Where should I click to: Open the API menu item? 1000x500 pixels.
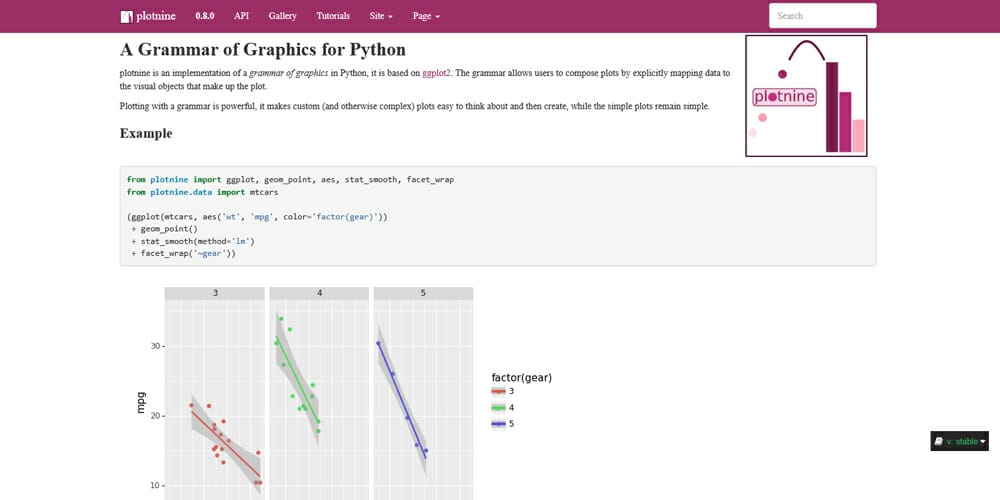[x=241, y=16]
